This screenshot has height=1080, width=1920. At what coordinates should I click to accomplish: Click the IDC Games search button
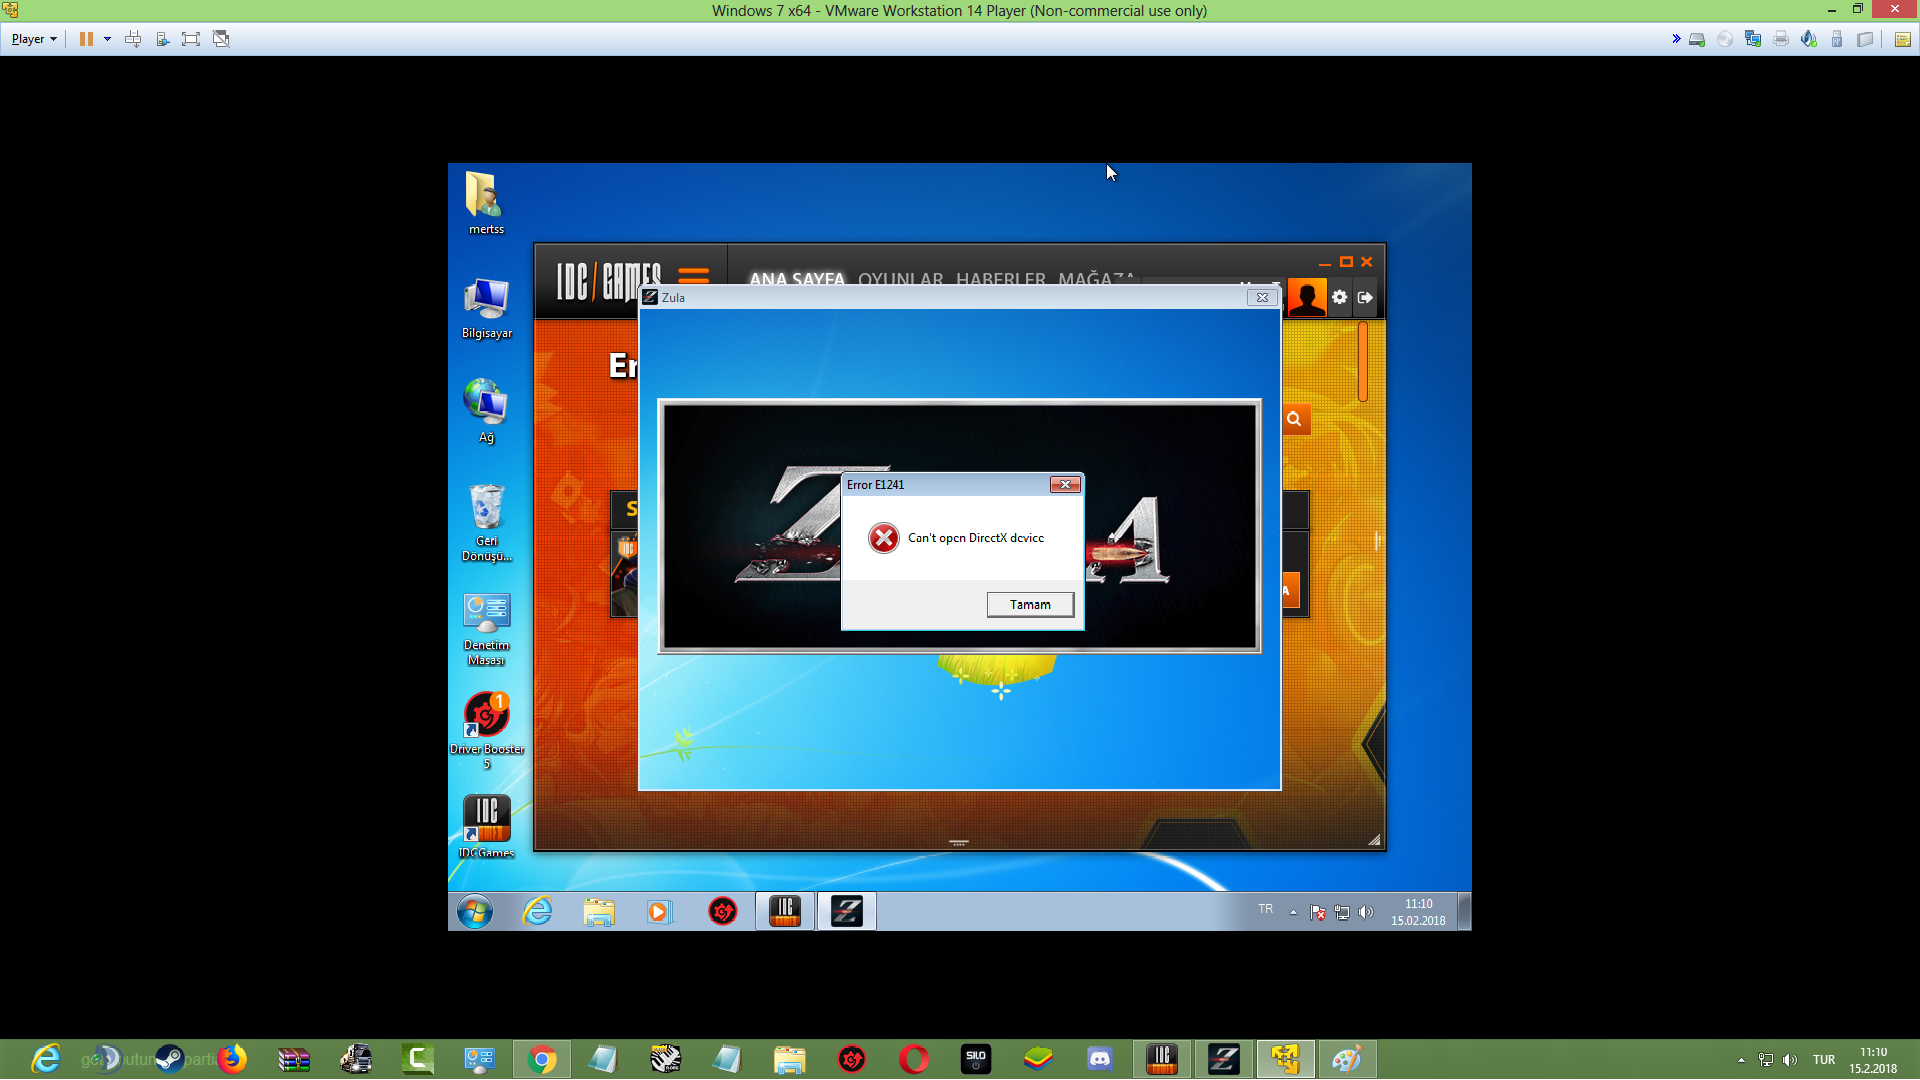[1294, 420]
